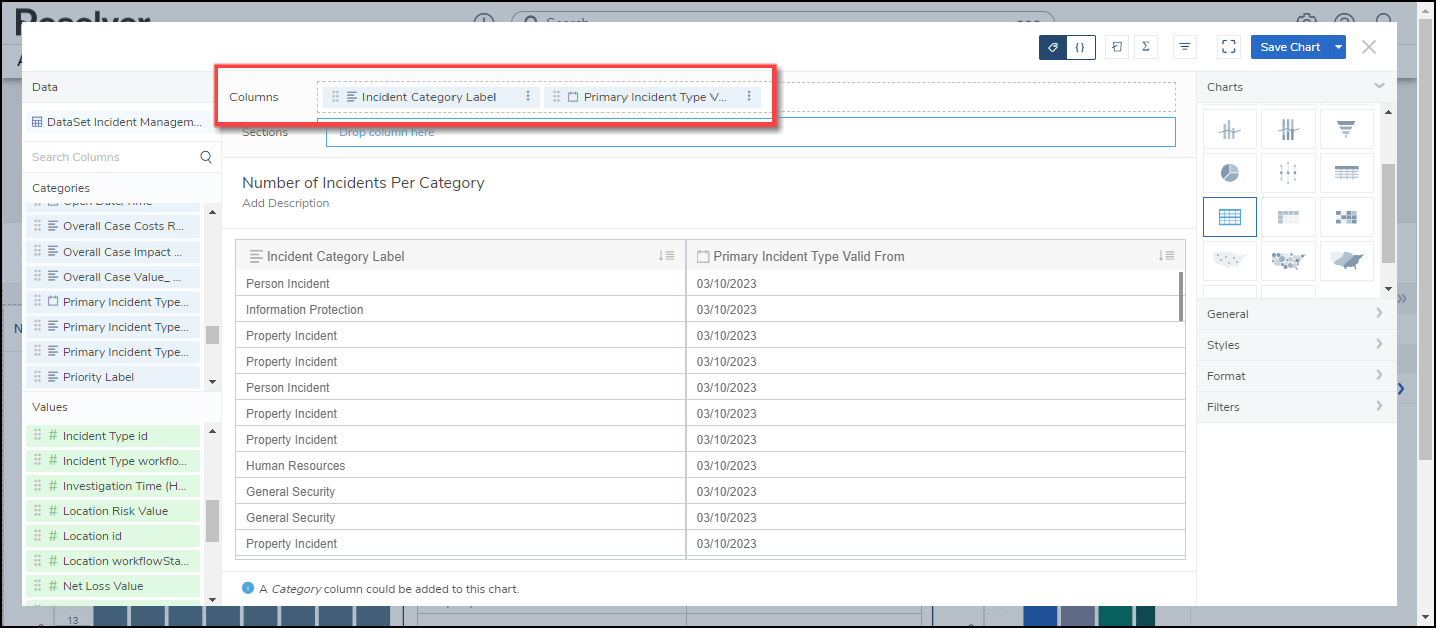Expand the Filters settings section
Viewport: 1436px width, 628px height.
[1296, 407]
